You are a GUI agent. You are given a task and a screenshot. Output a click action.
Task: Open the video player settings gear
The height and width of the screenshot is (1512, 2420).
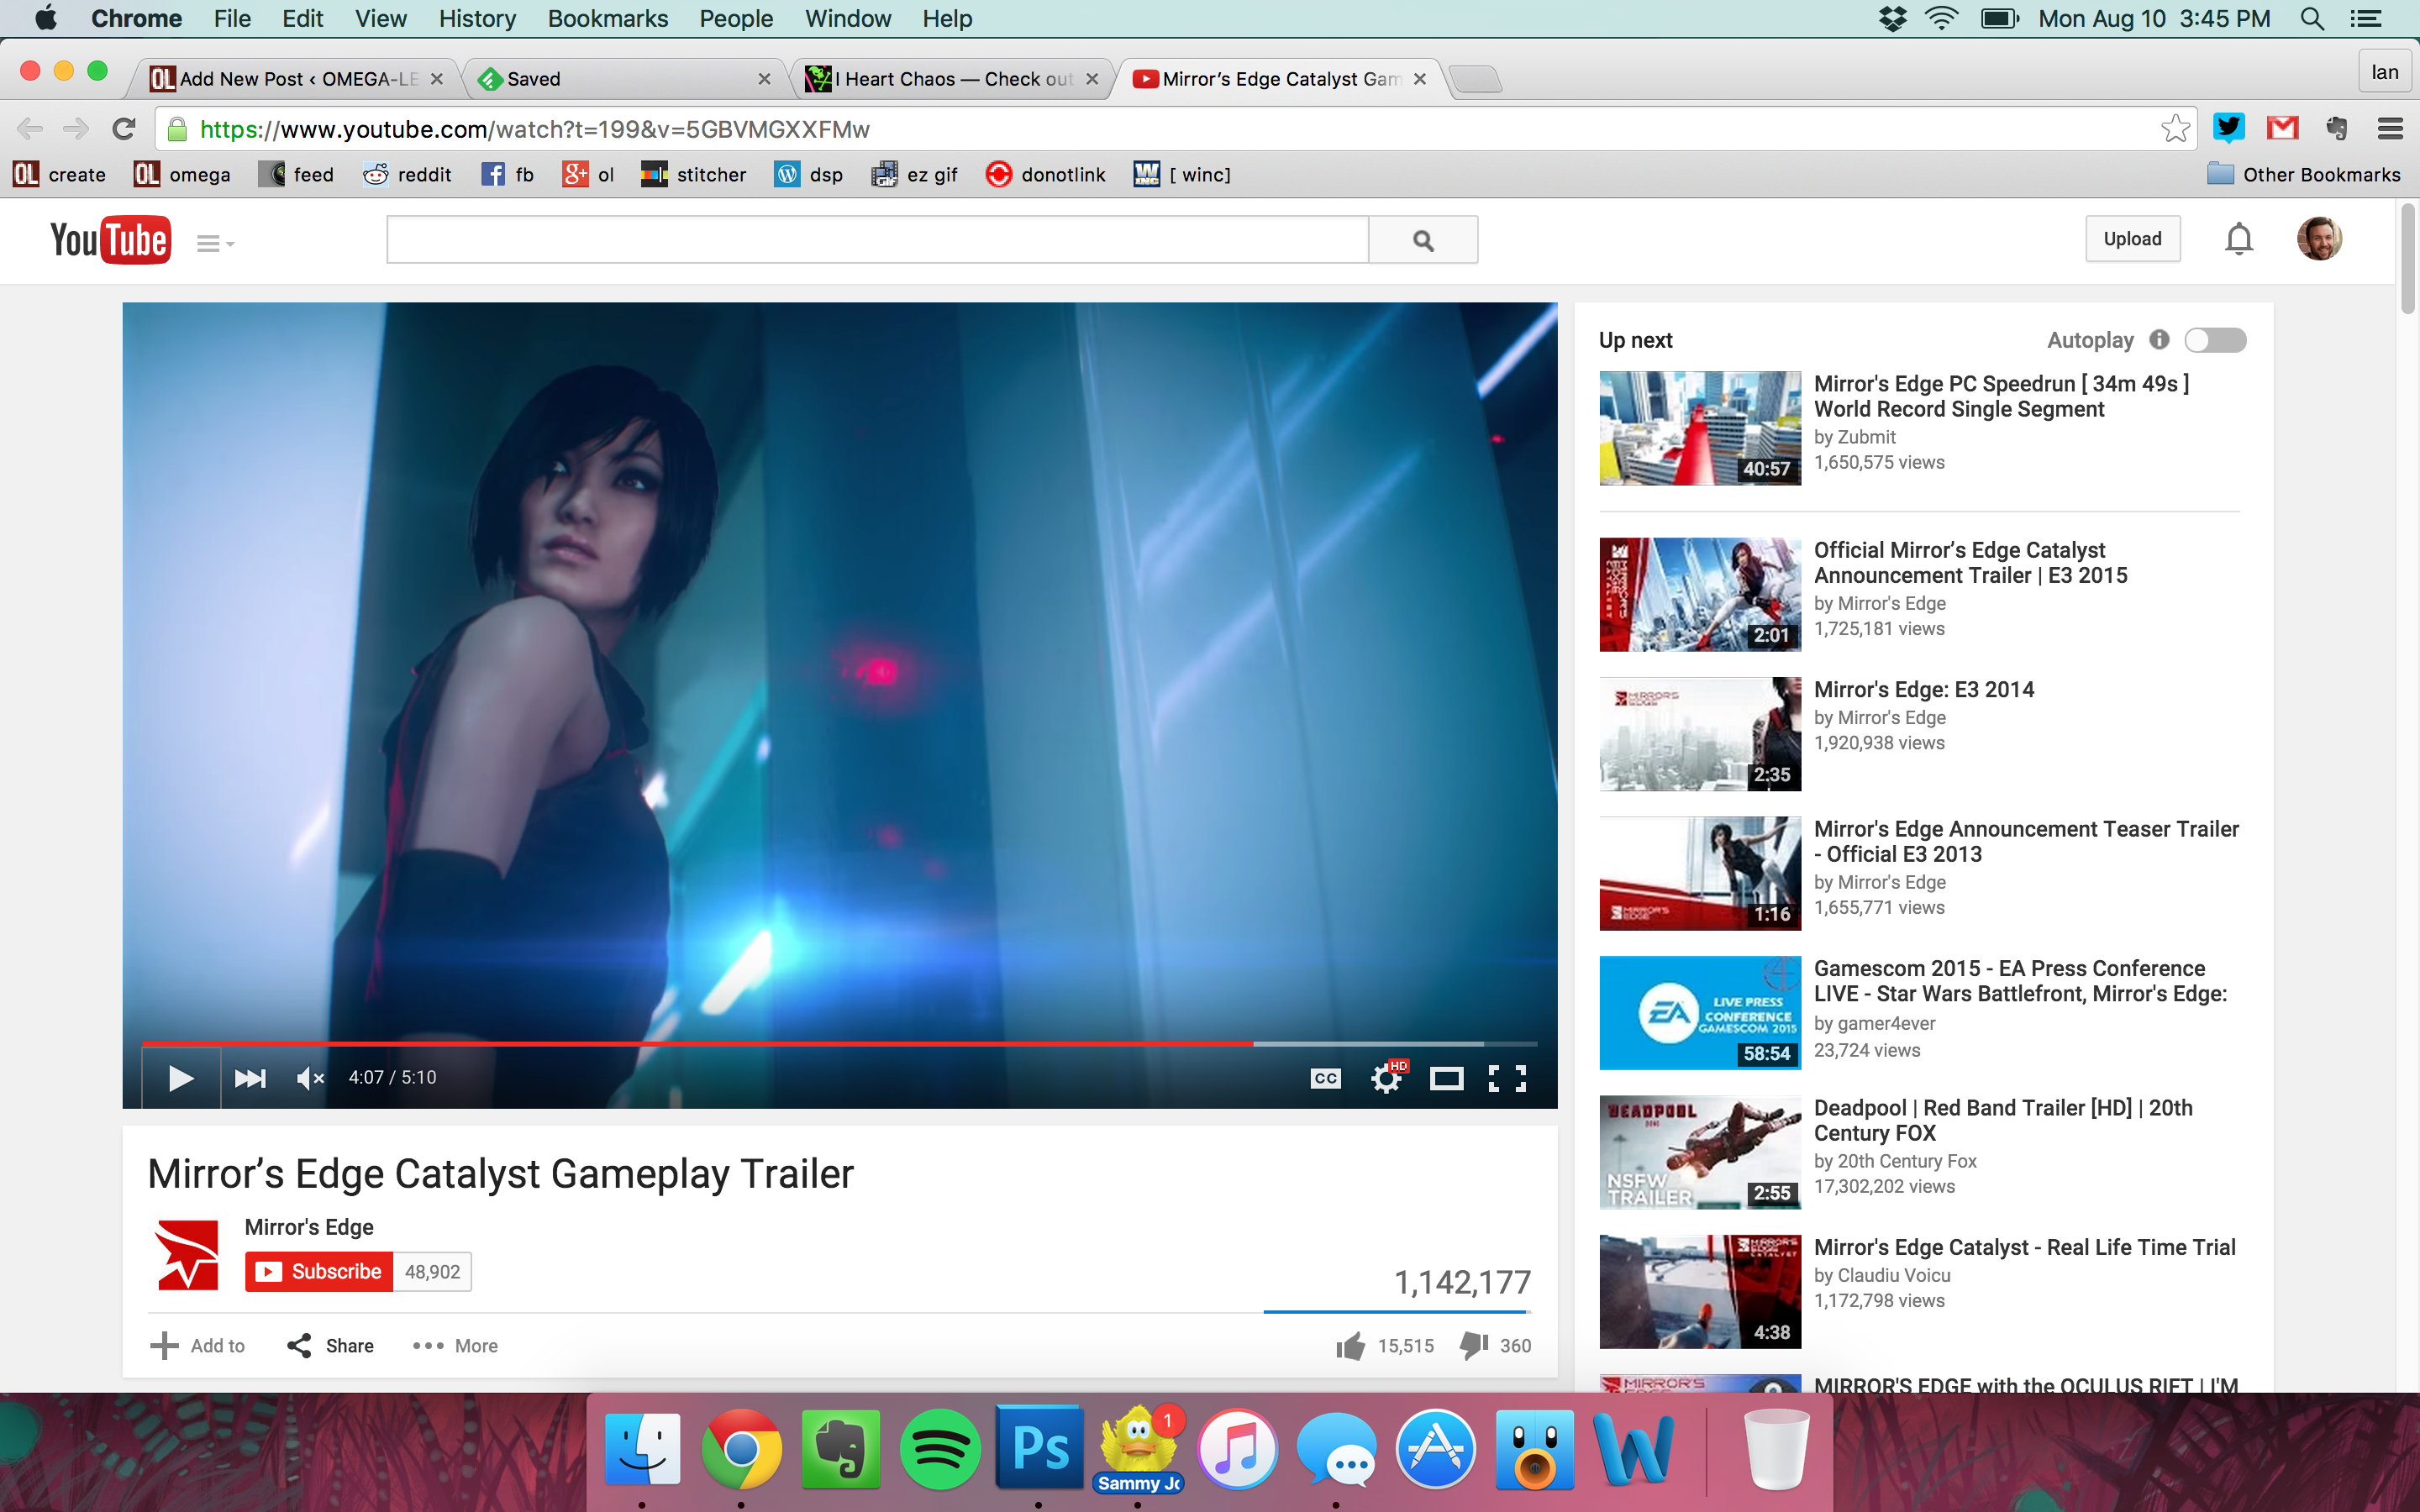(x=1388, y=1077)
